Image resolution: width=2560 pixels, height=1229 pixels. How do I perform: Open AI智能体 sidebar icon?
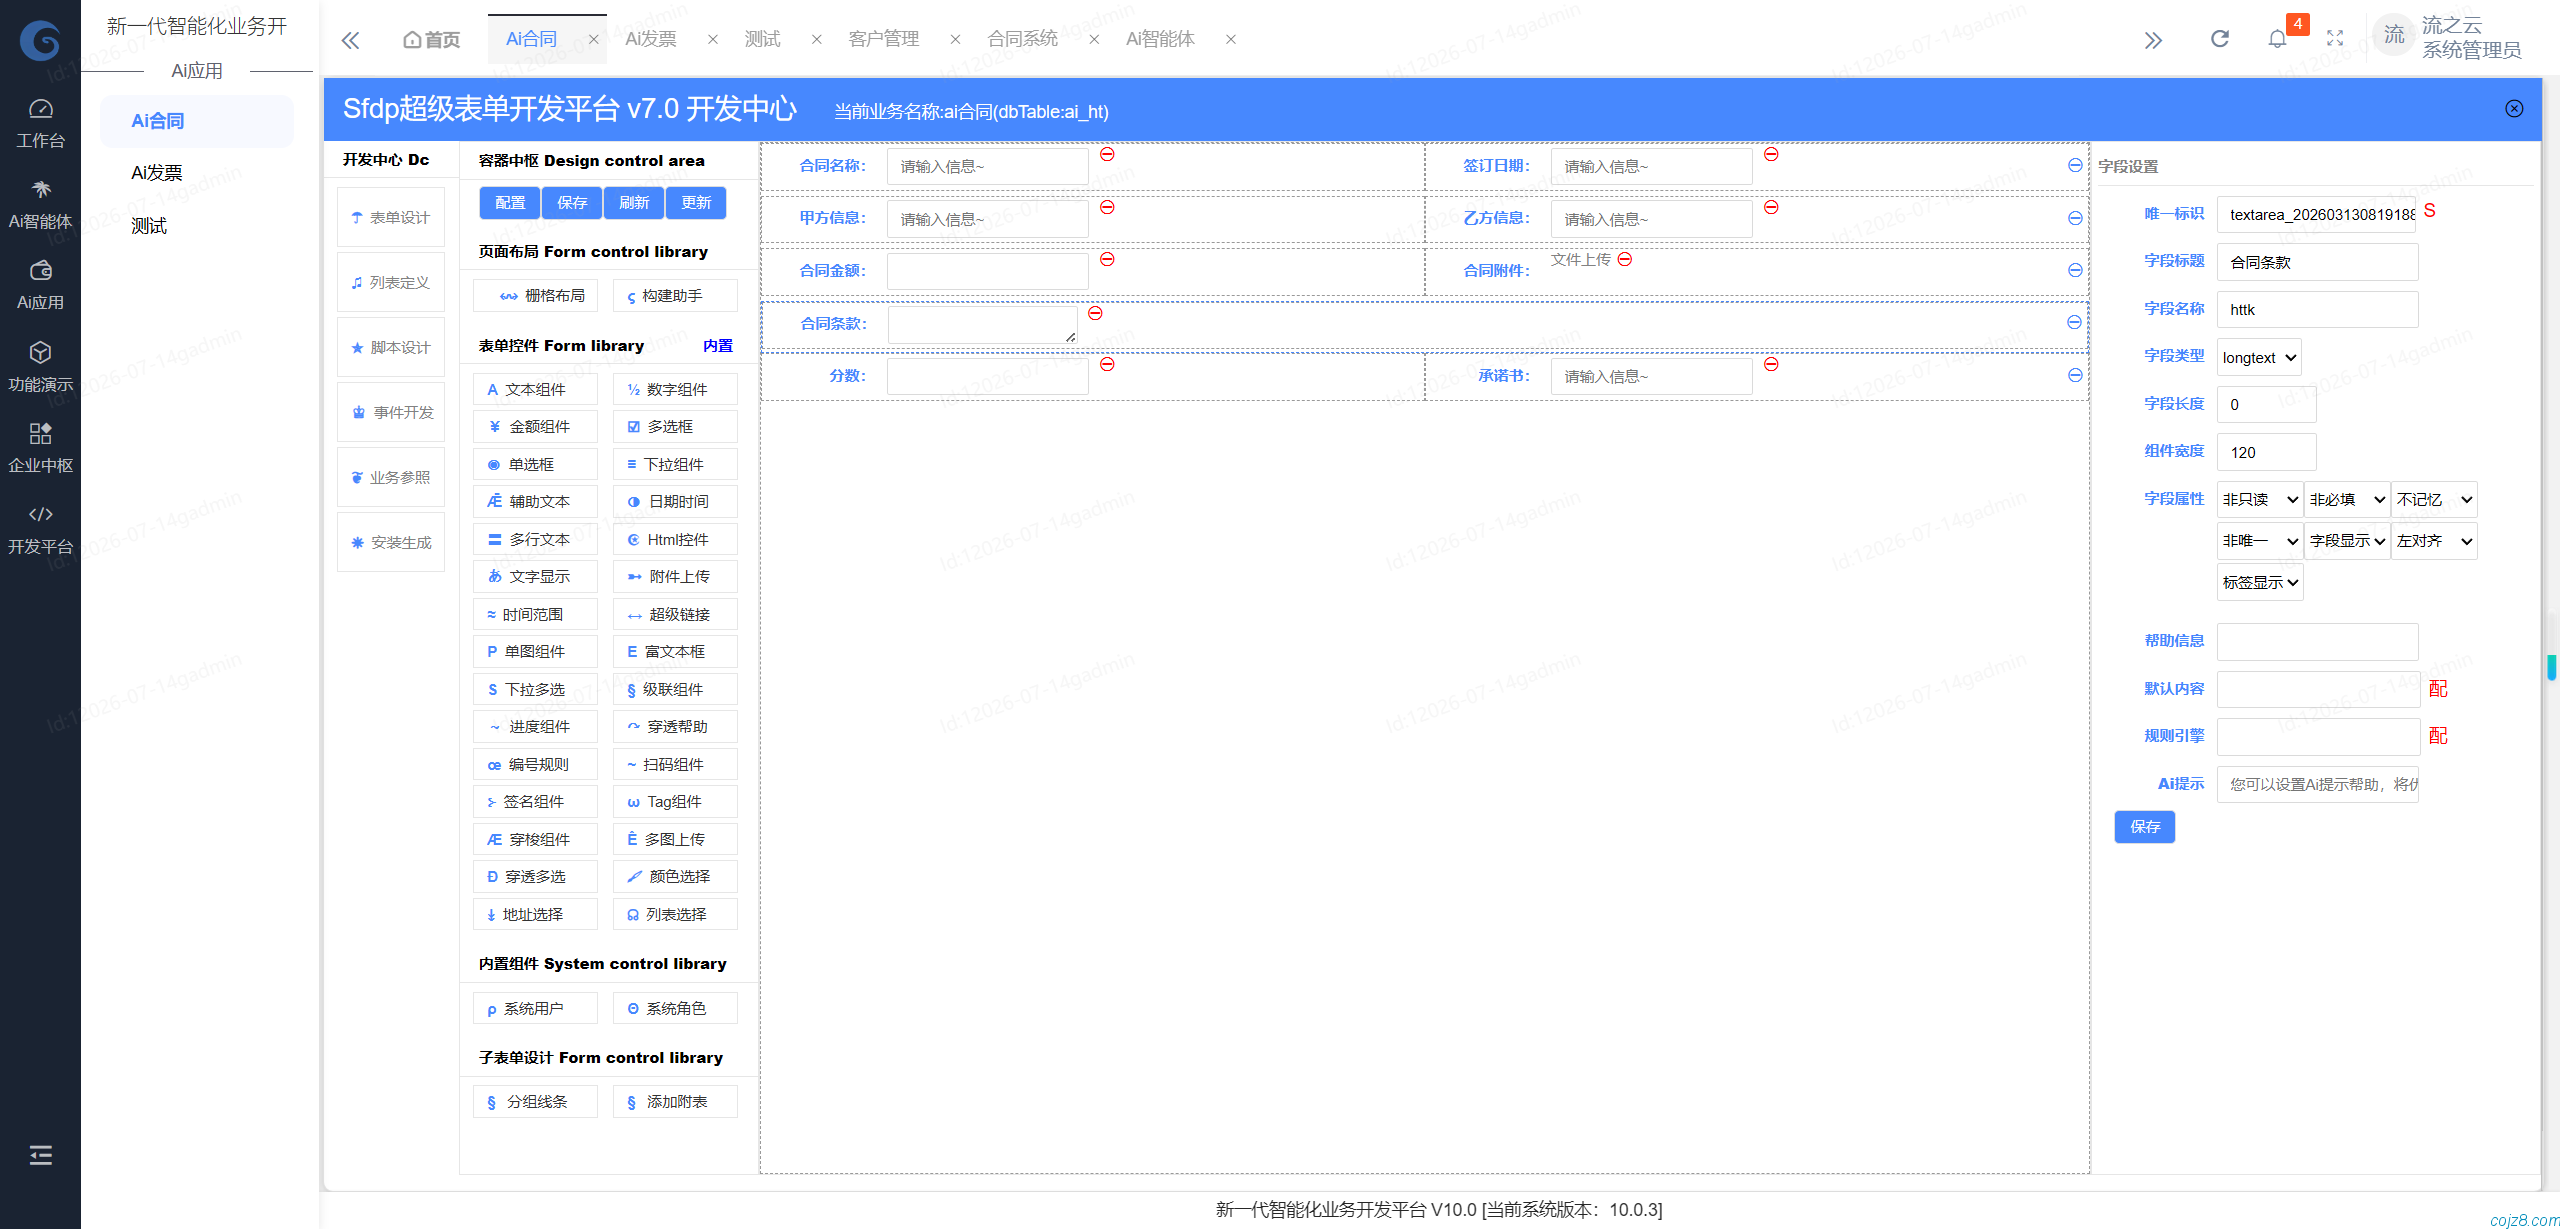coord(40,205)
